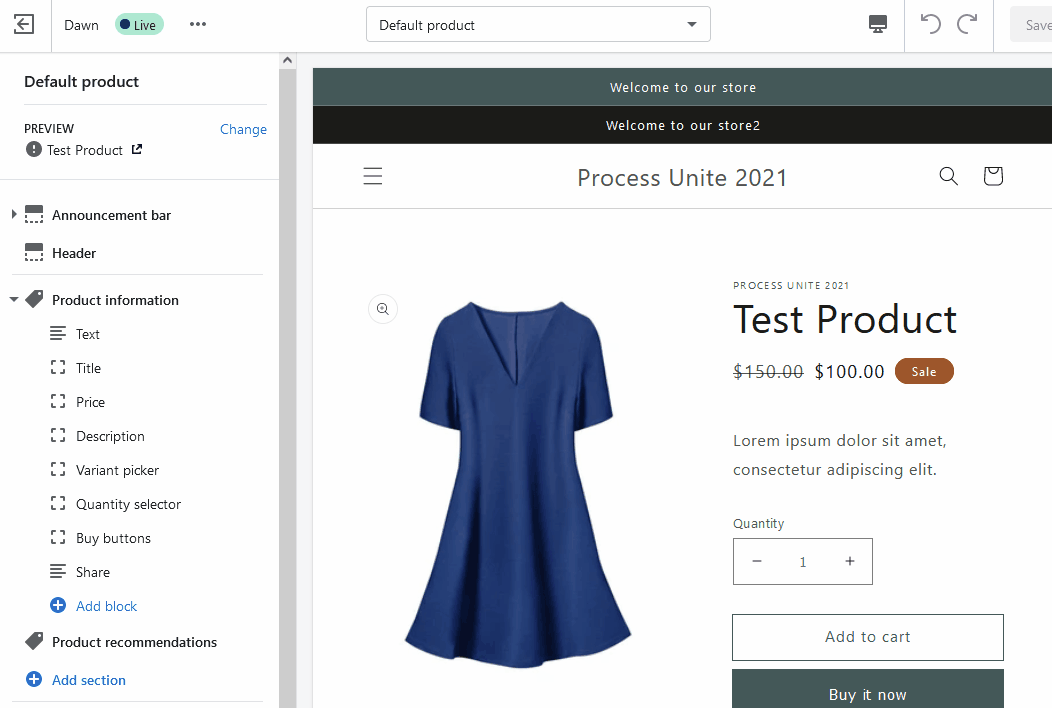Screen dimensions: 1052x708
Task: Click the Product information tag icon
Action: (x=34, y=299)
